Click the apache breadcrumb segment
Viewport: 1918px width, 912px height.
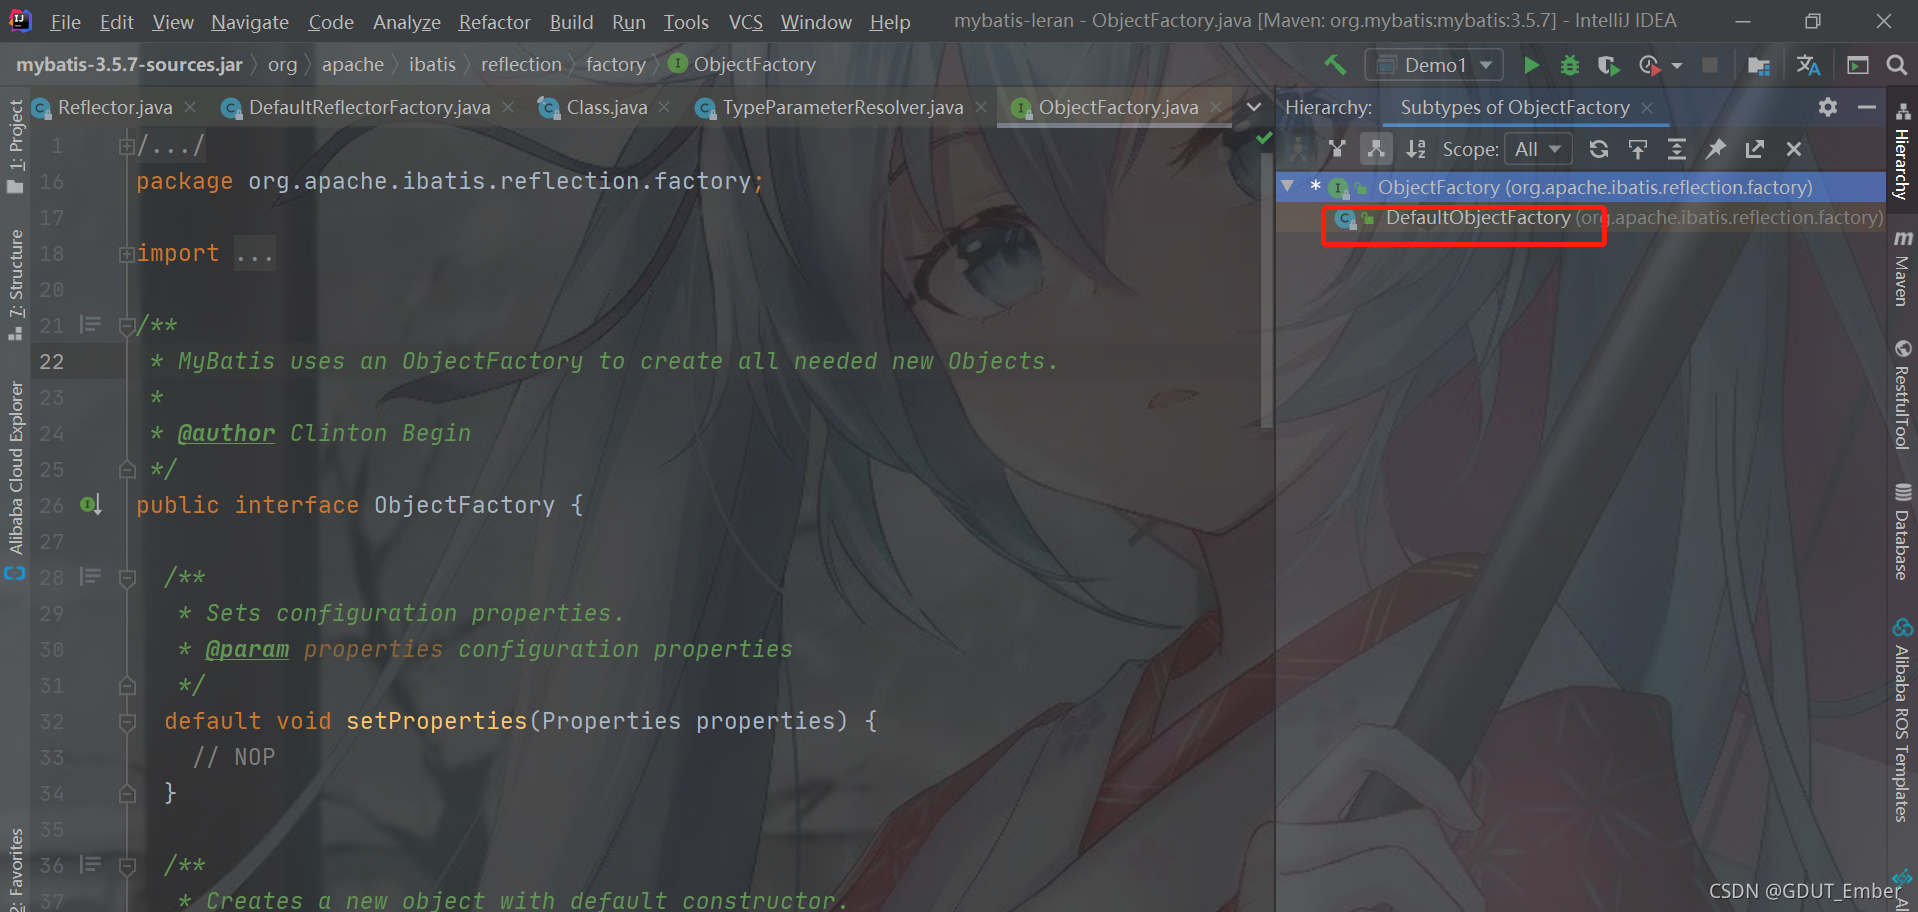[352, 65]
